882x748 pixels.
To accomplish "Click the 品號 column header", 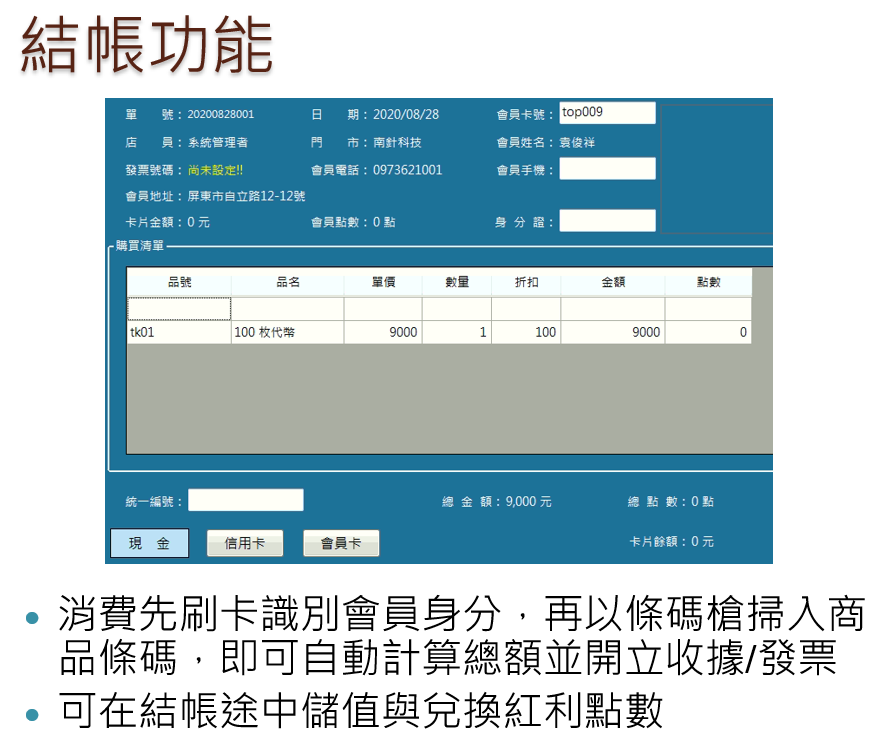I will point(179,283).
